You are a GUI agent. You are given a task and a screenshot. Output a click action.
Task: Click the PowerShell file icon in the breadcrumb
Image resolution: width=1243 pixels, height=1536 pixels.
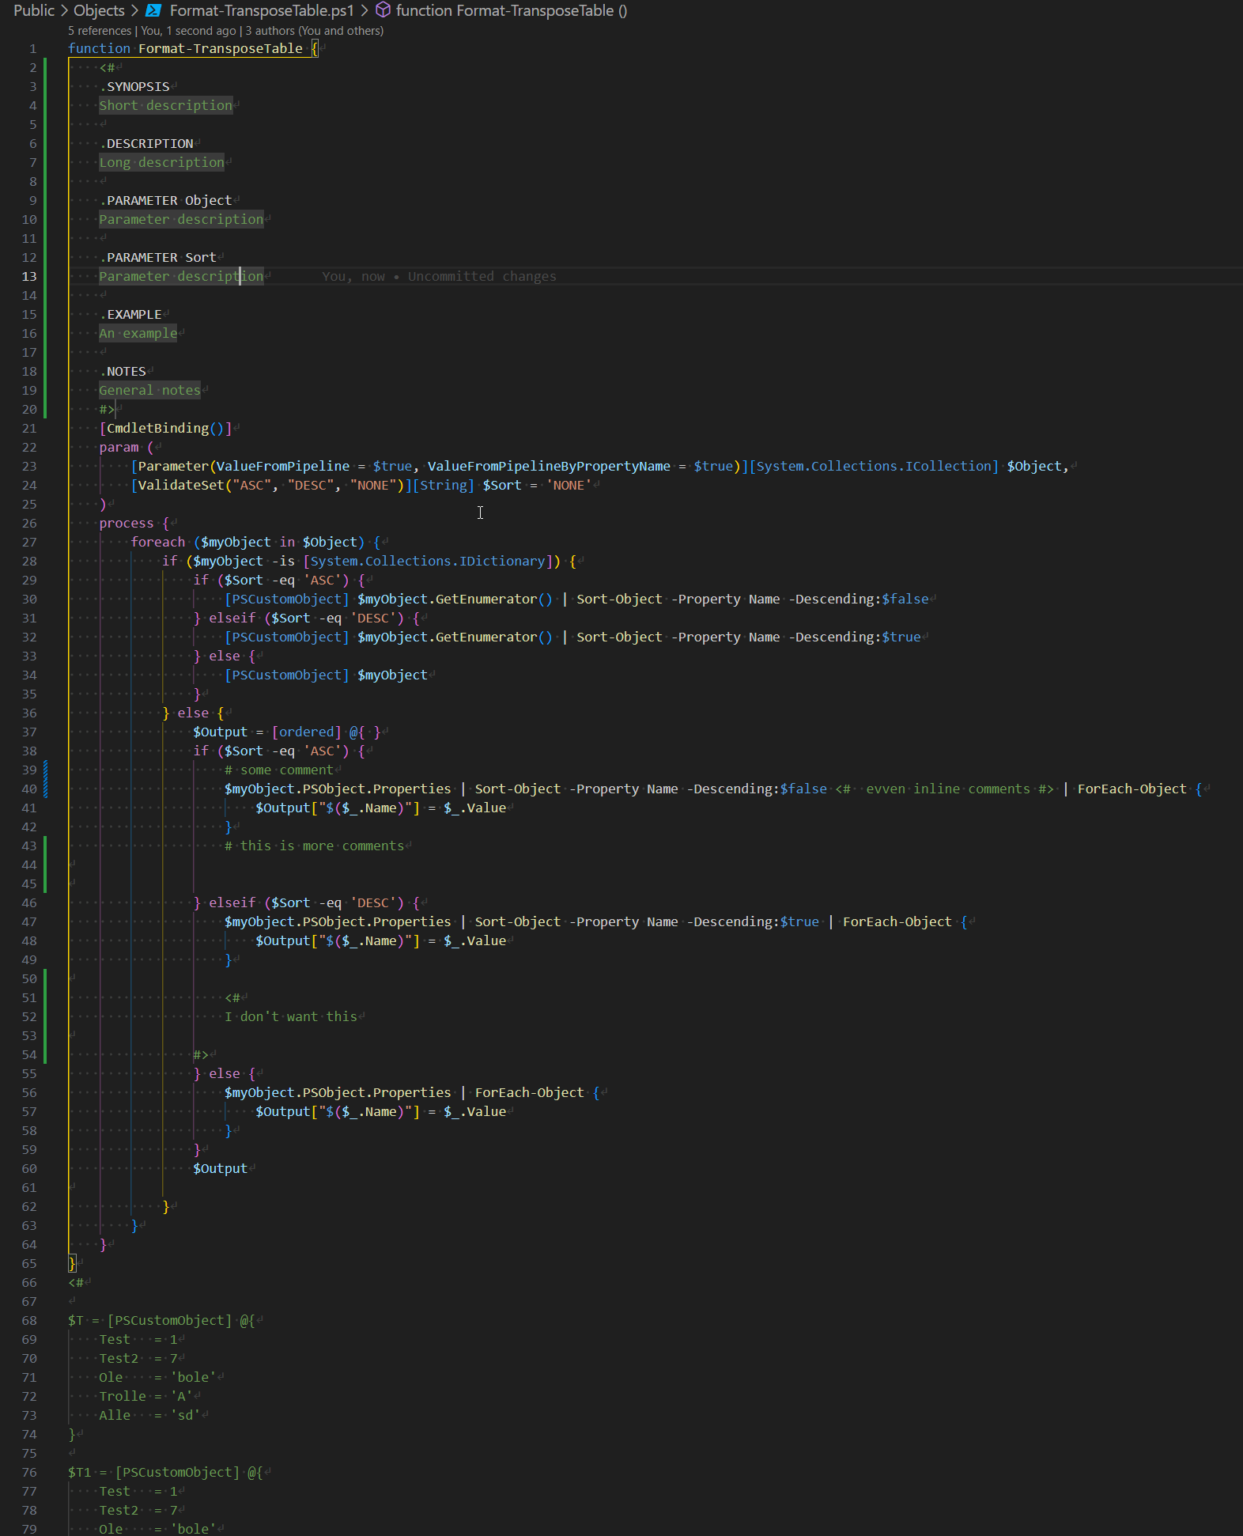pos(152,10)
